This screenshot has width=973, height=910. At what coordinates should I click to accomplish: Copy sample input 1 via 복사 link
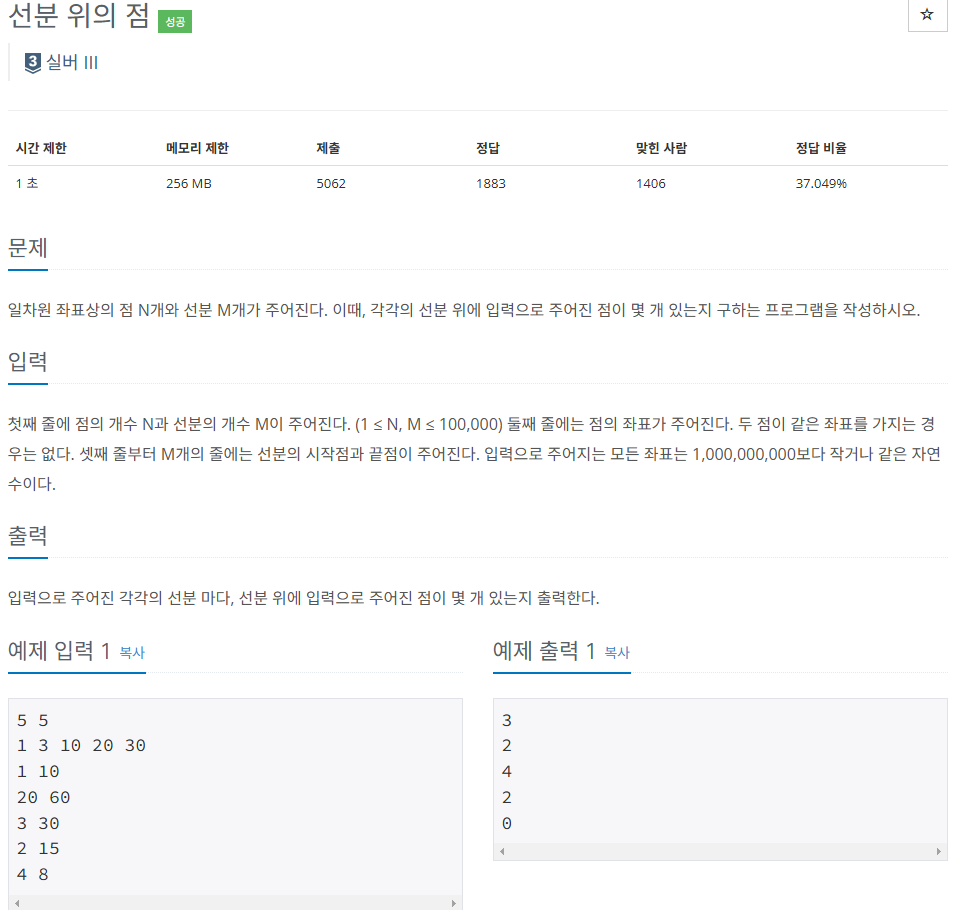132,652
